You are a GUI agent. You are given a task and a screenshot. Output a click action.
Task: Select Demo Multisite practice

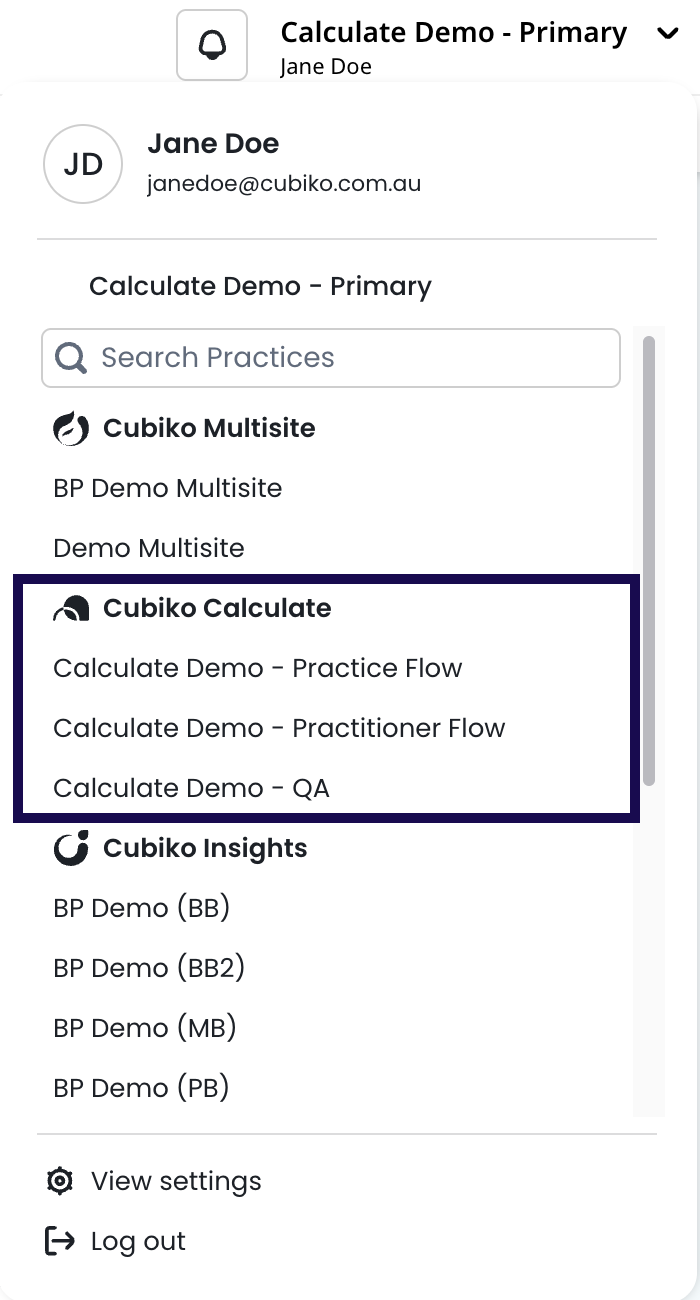coord(149,548)
